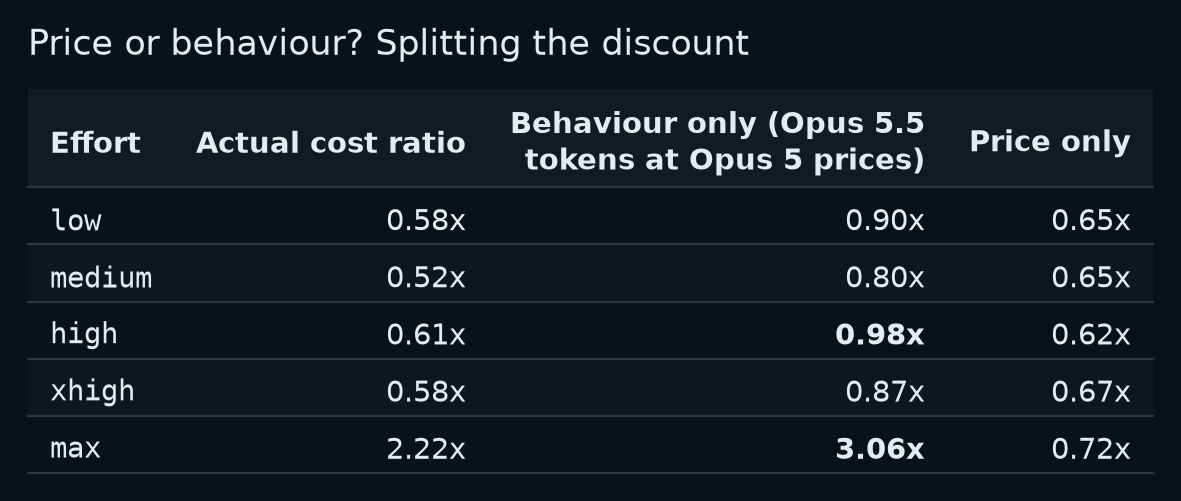Click the Behaviour only column header

(x=717, y=142)
